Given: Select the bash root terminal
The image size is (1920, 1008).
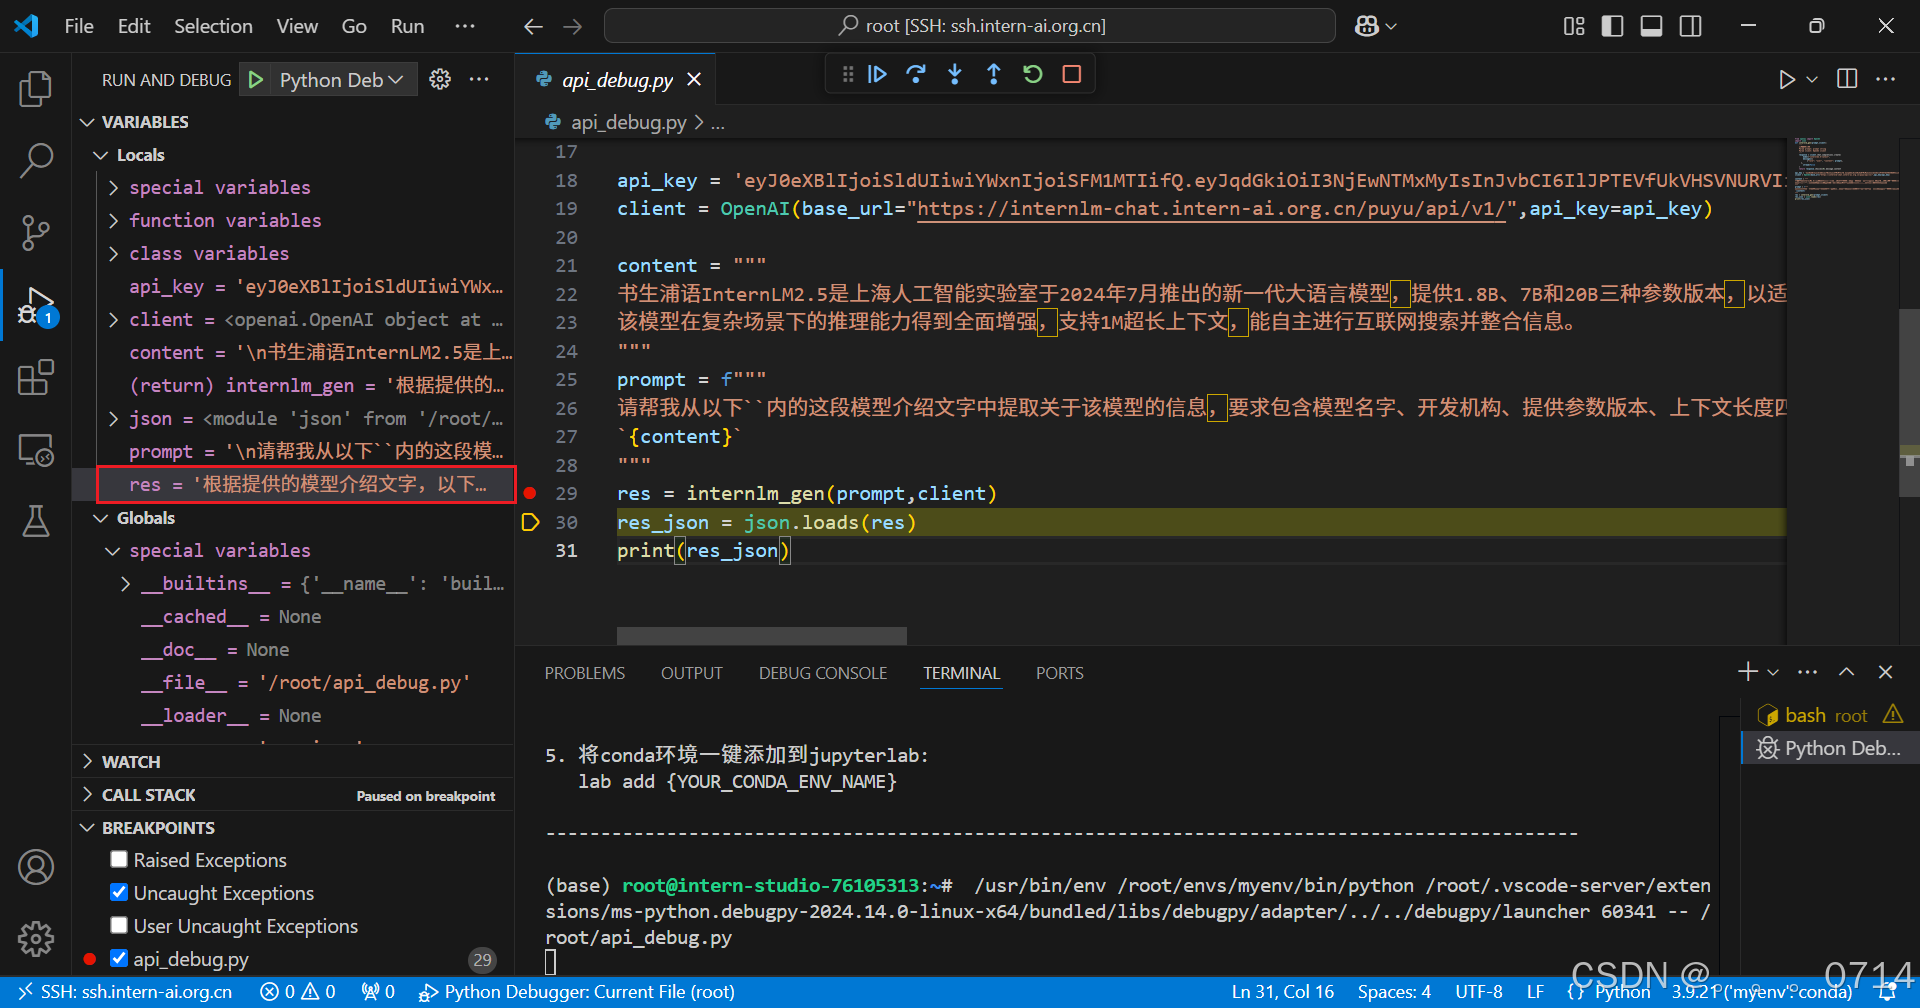Looking at the screenshot, I should 1829,715.
